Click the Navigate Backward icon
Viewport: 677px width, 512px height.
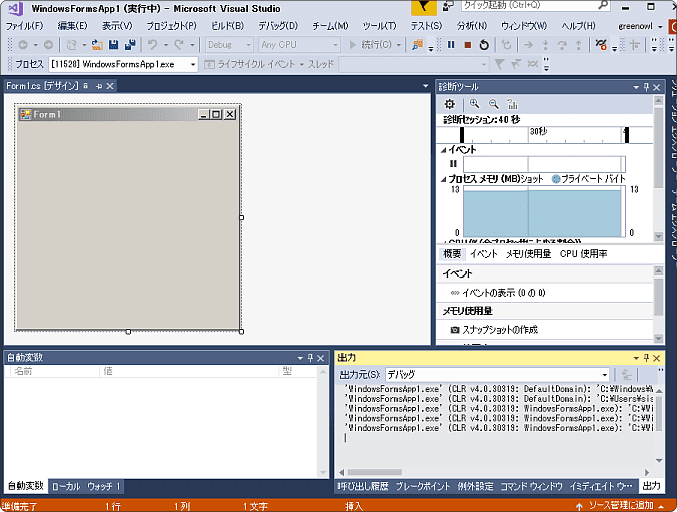[23, 44]
